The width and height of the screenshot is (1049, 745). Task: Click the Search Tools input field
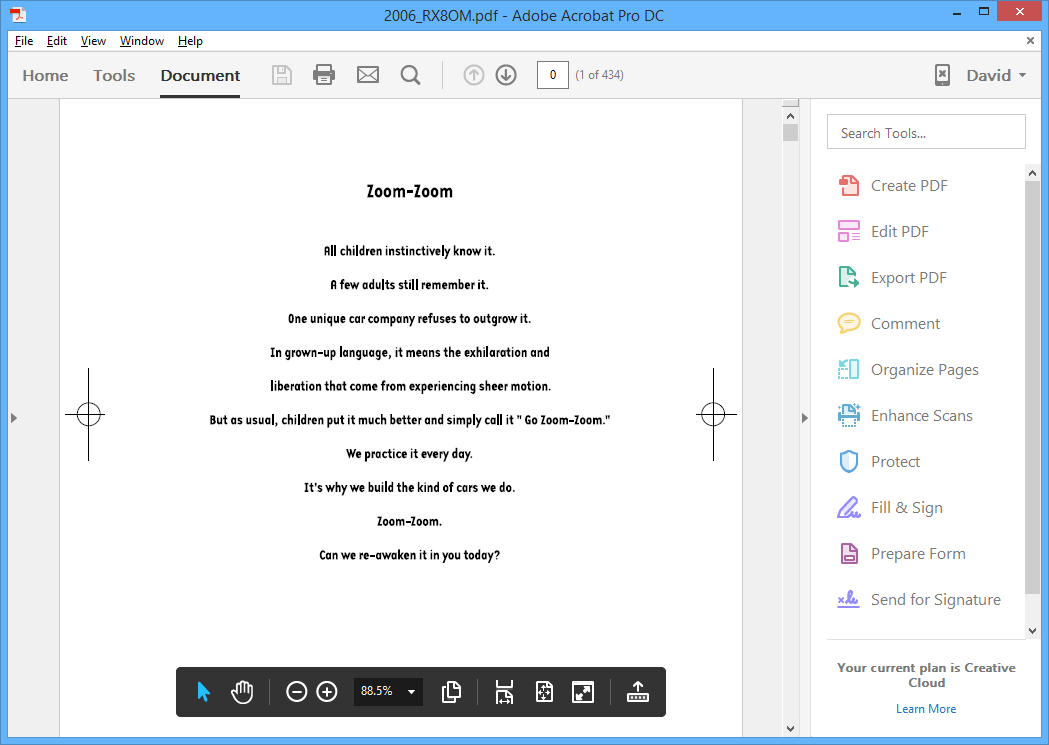click(926, 133)
